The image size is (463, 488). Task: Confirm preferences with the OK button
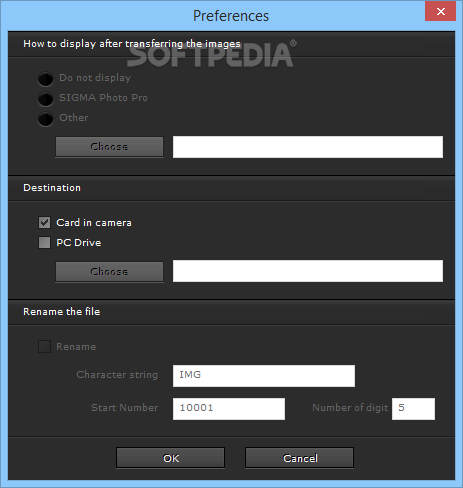point(170,458)
